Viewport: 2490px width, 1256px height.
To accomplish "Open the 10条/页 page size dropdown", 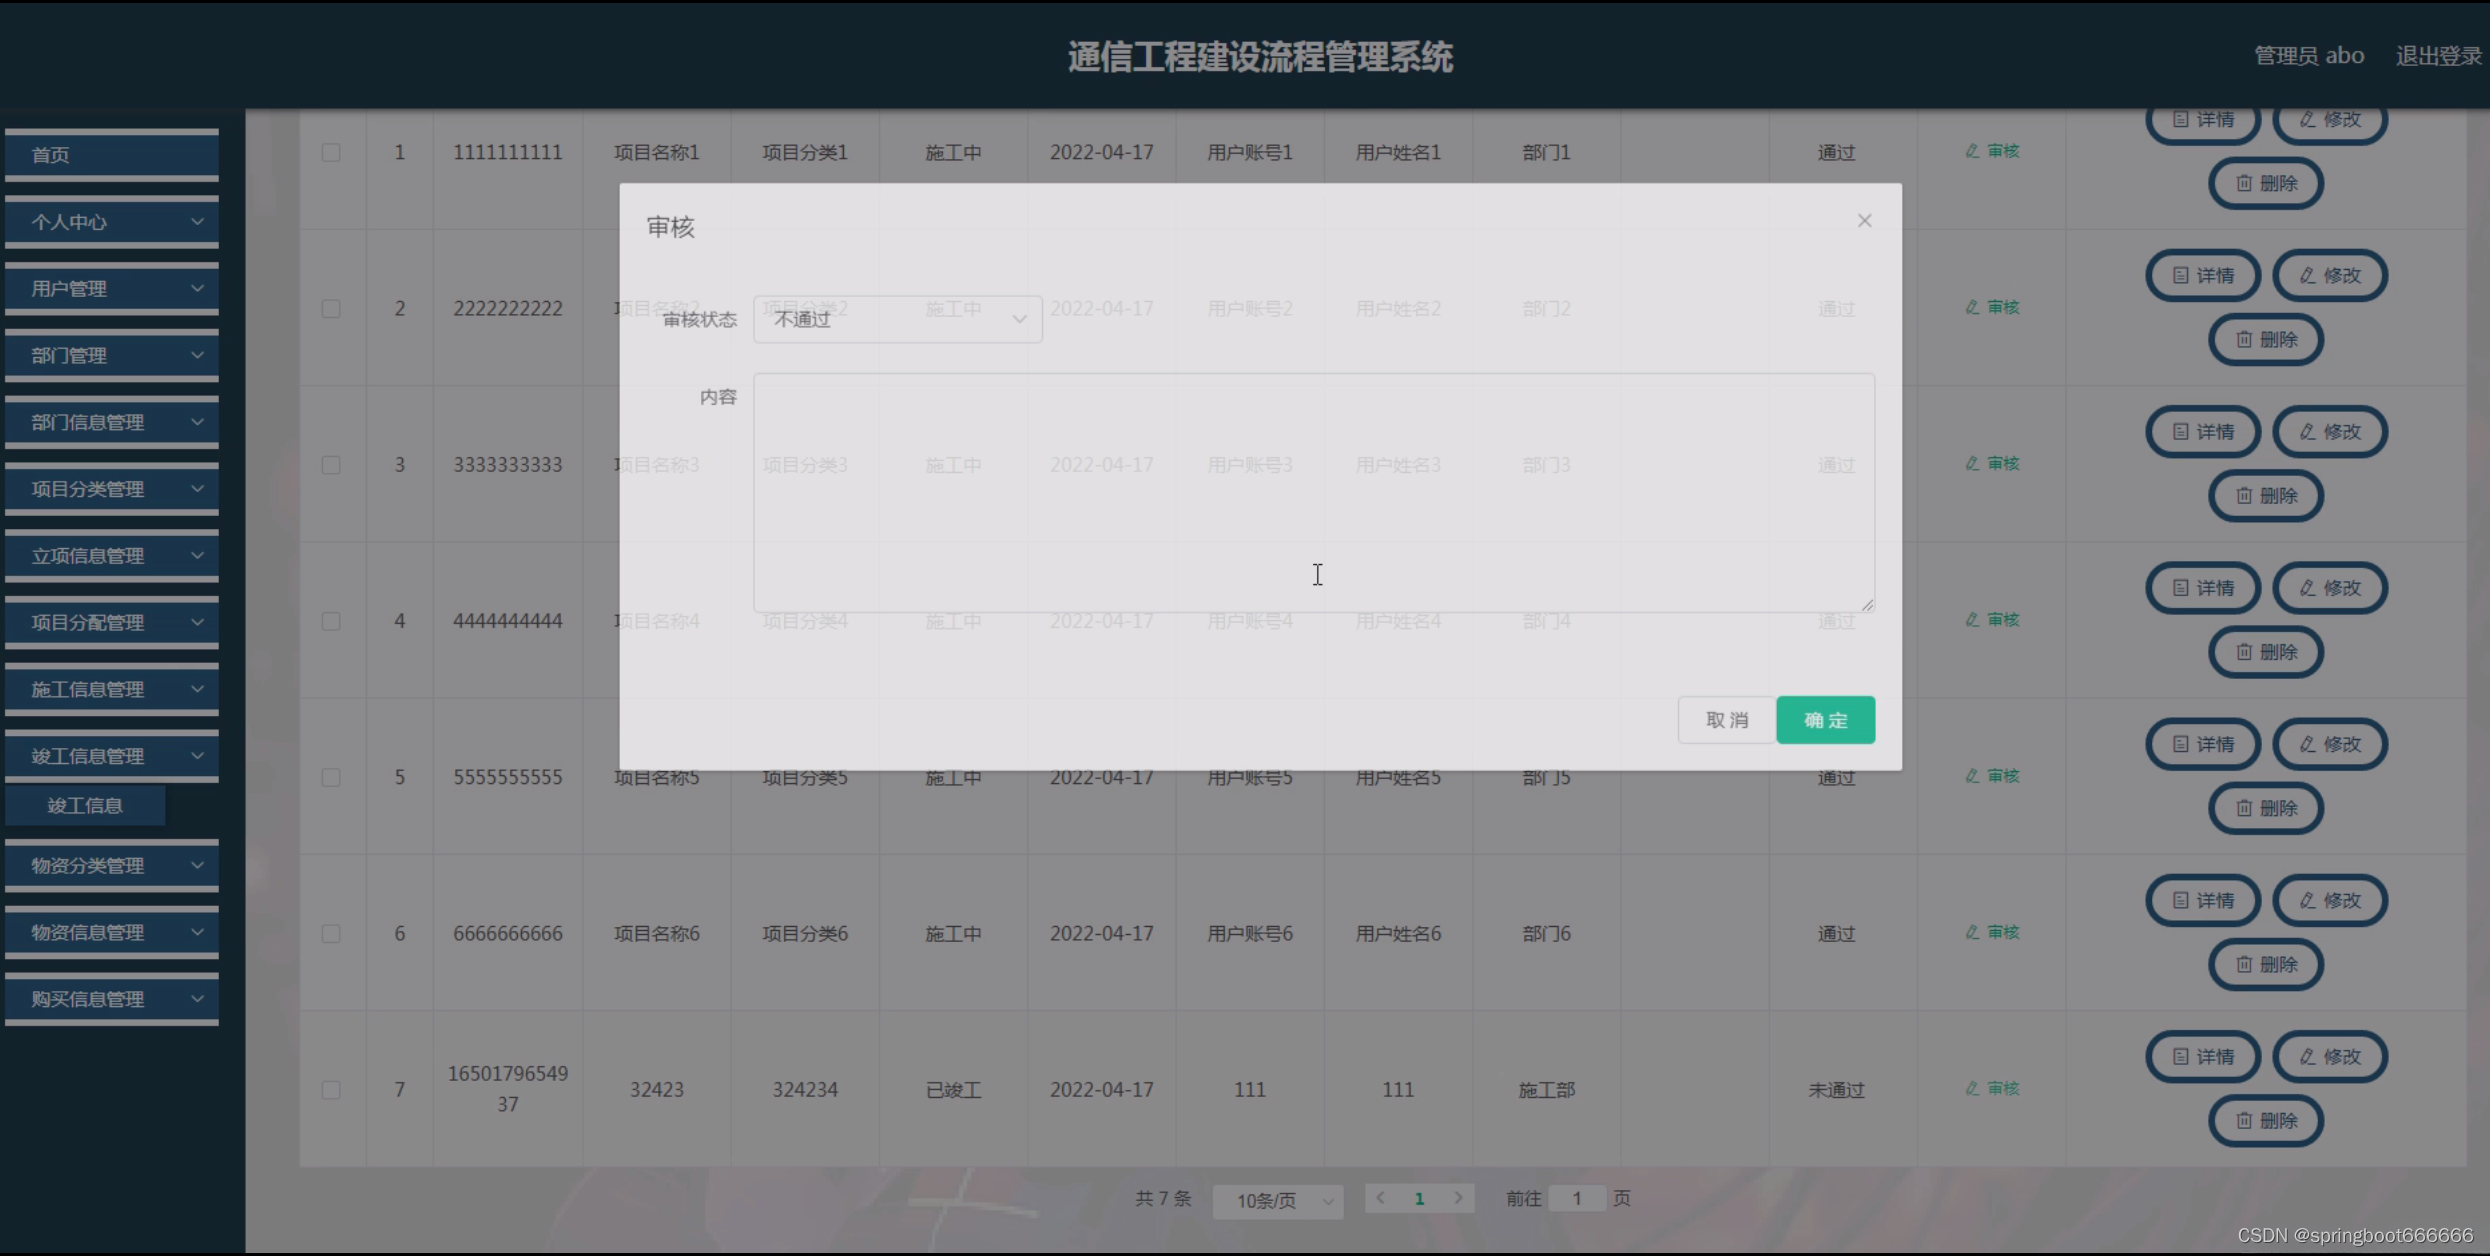I will pos(1278,1200).
